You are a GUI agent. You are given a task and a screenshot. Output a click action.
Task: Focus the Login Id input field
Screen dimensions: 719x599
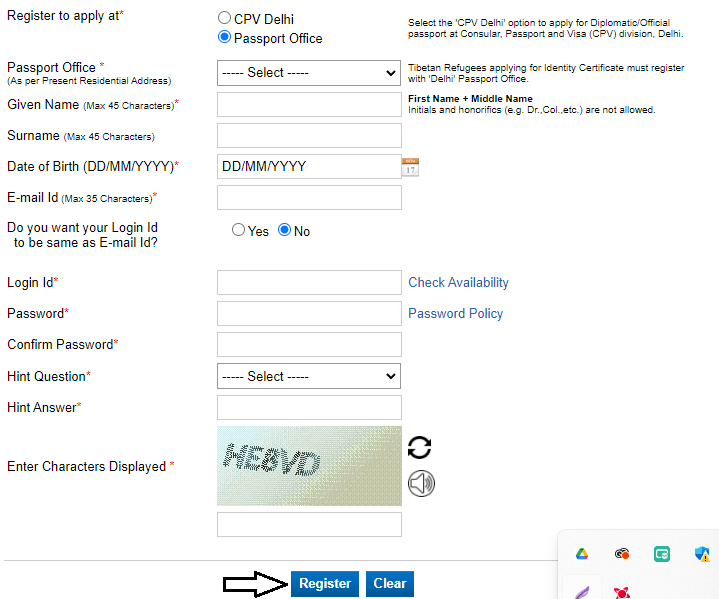click(x=310, y=283)
